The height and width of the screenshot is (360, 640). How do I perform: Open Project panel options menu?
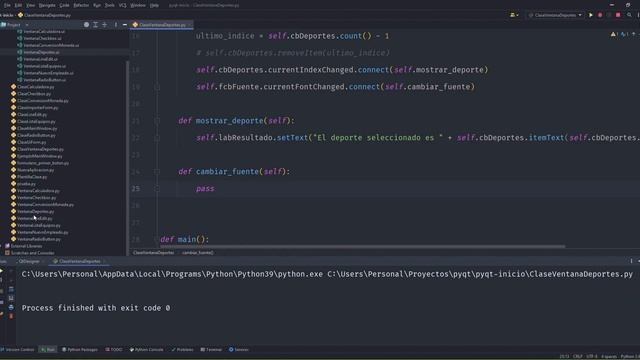click(x=116, y=25)
